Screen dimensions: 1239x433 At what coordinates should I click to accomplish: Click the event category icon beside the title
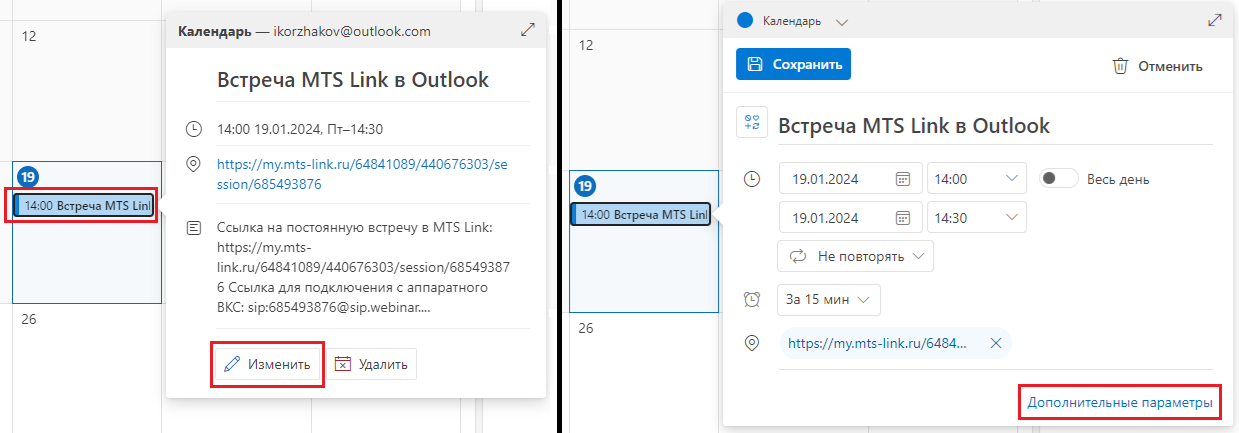(751, 123)
